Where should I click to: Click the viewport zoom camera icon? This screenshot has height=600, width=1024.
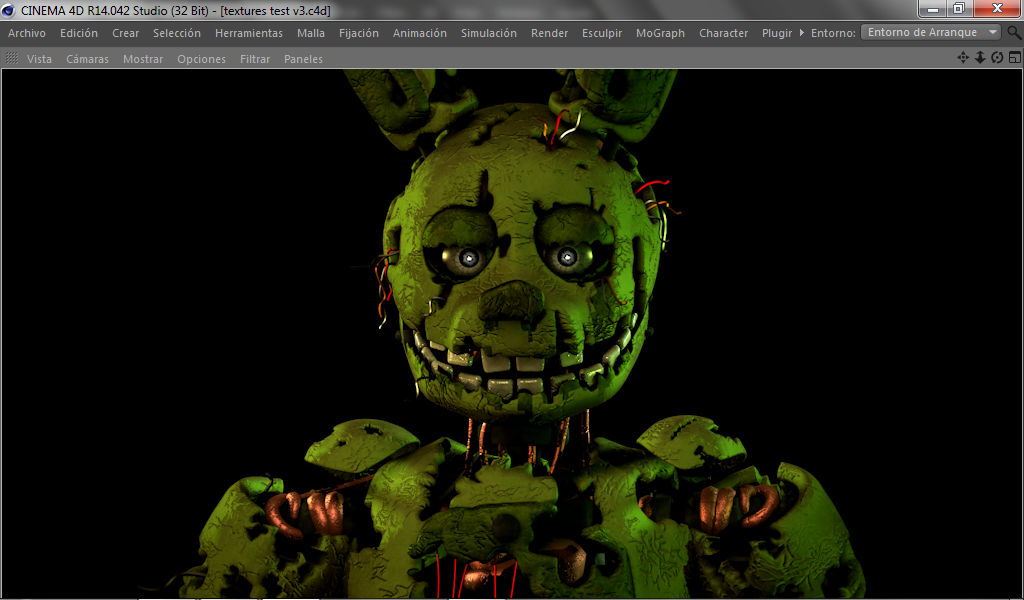coord(980,57)
